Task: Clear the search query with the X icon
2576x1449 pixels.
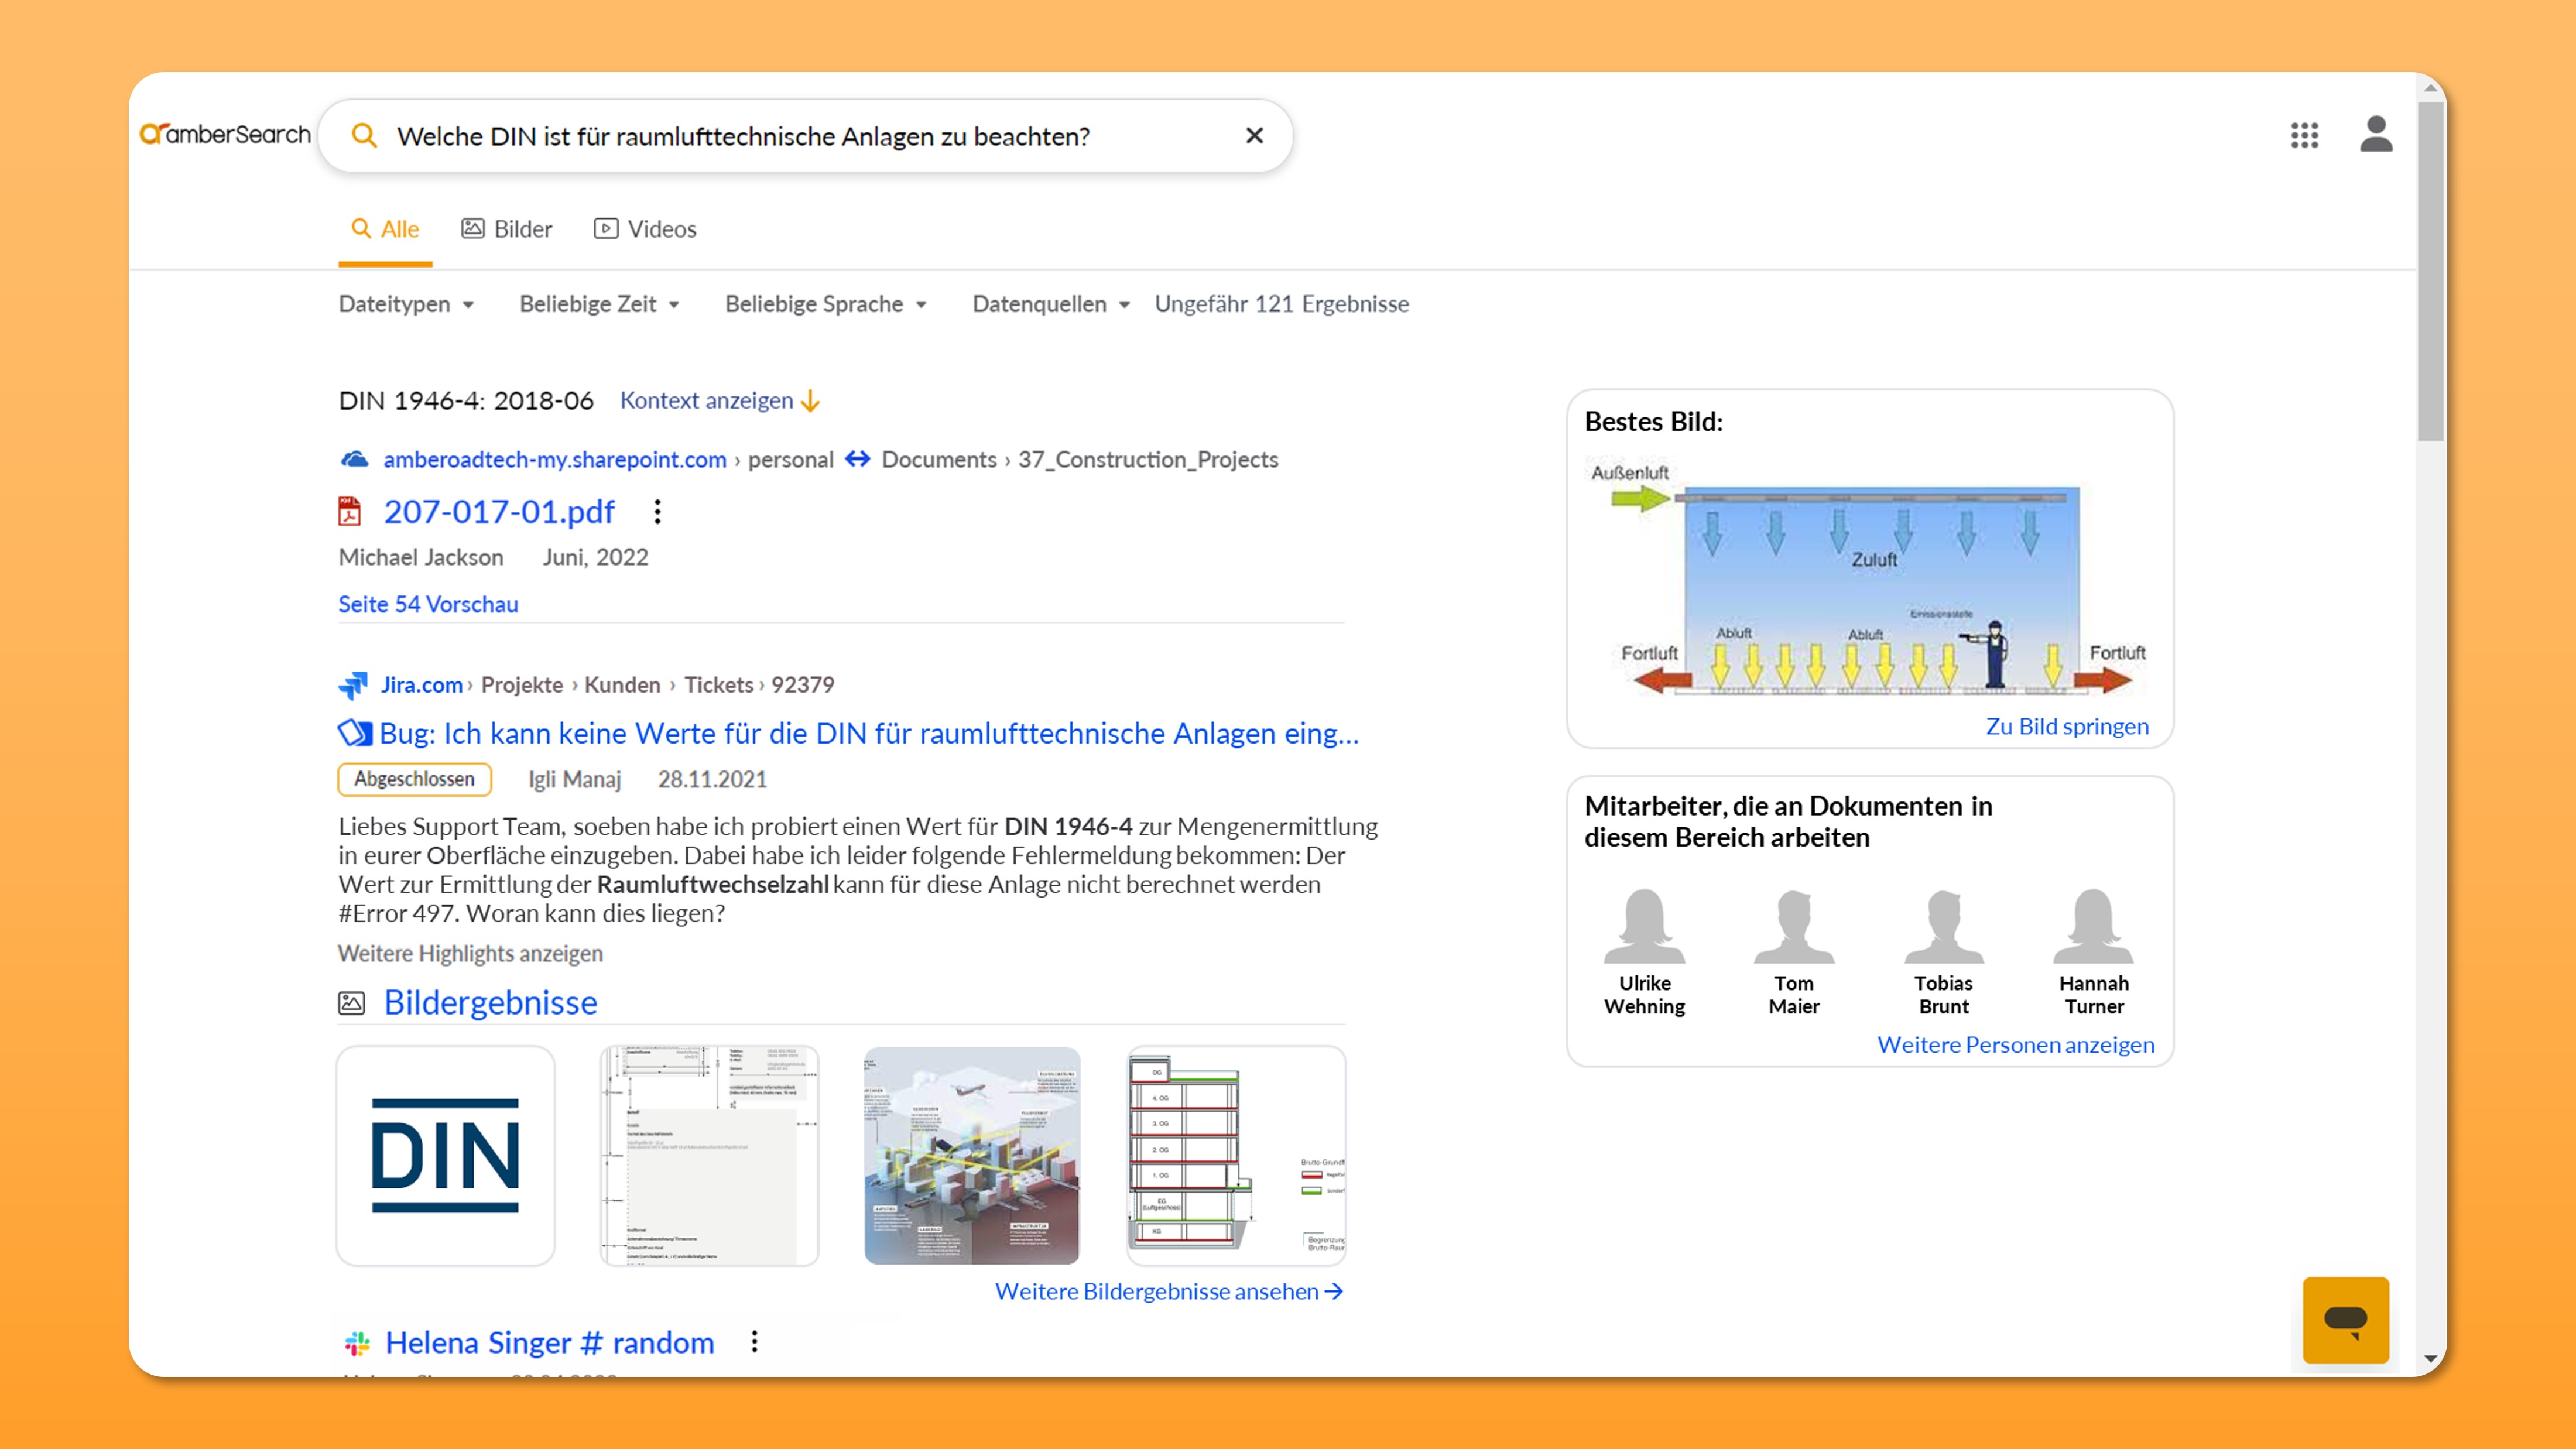Action: [x=1254, y=135]
